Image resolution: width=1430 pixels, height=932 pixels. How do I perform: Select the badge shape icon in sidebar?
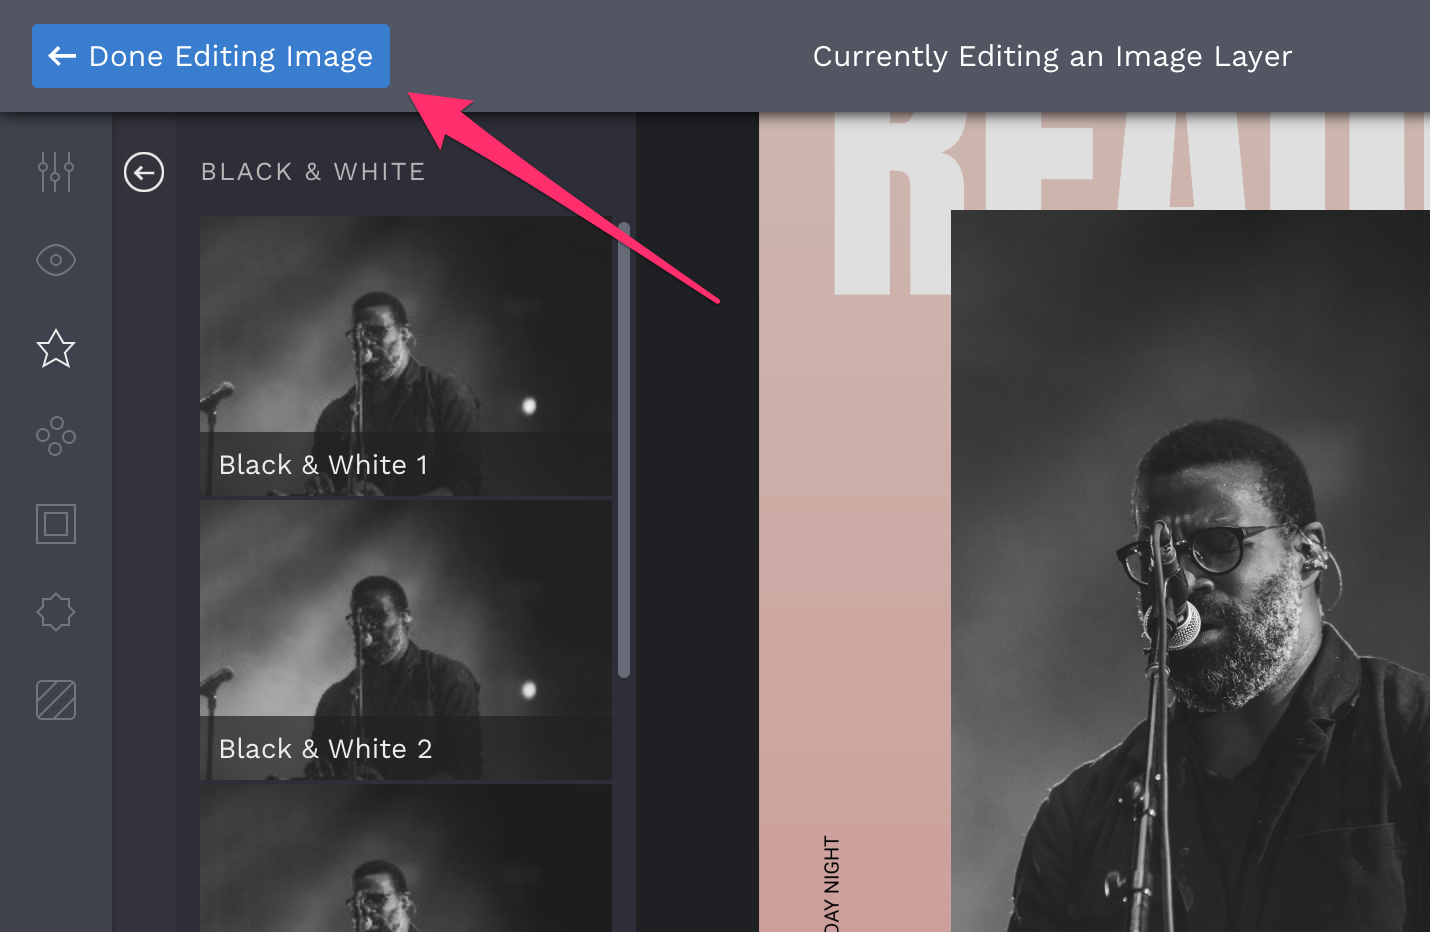[56, 612]
